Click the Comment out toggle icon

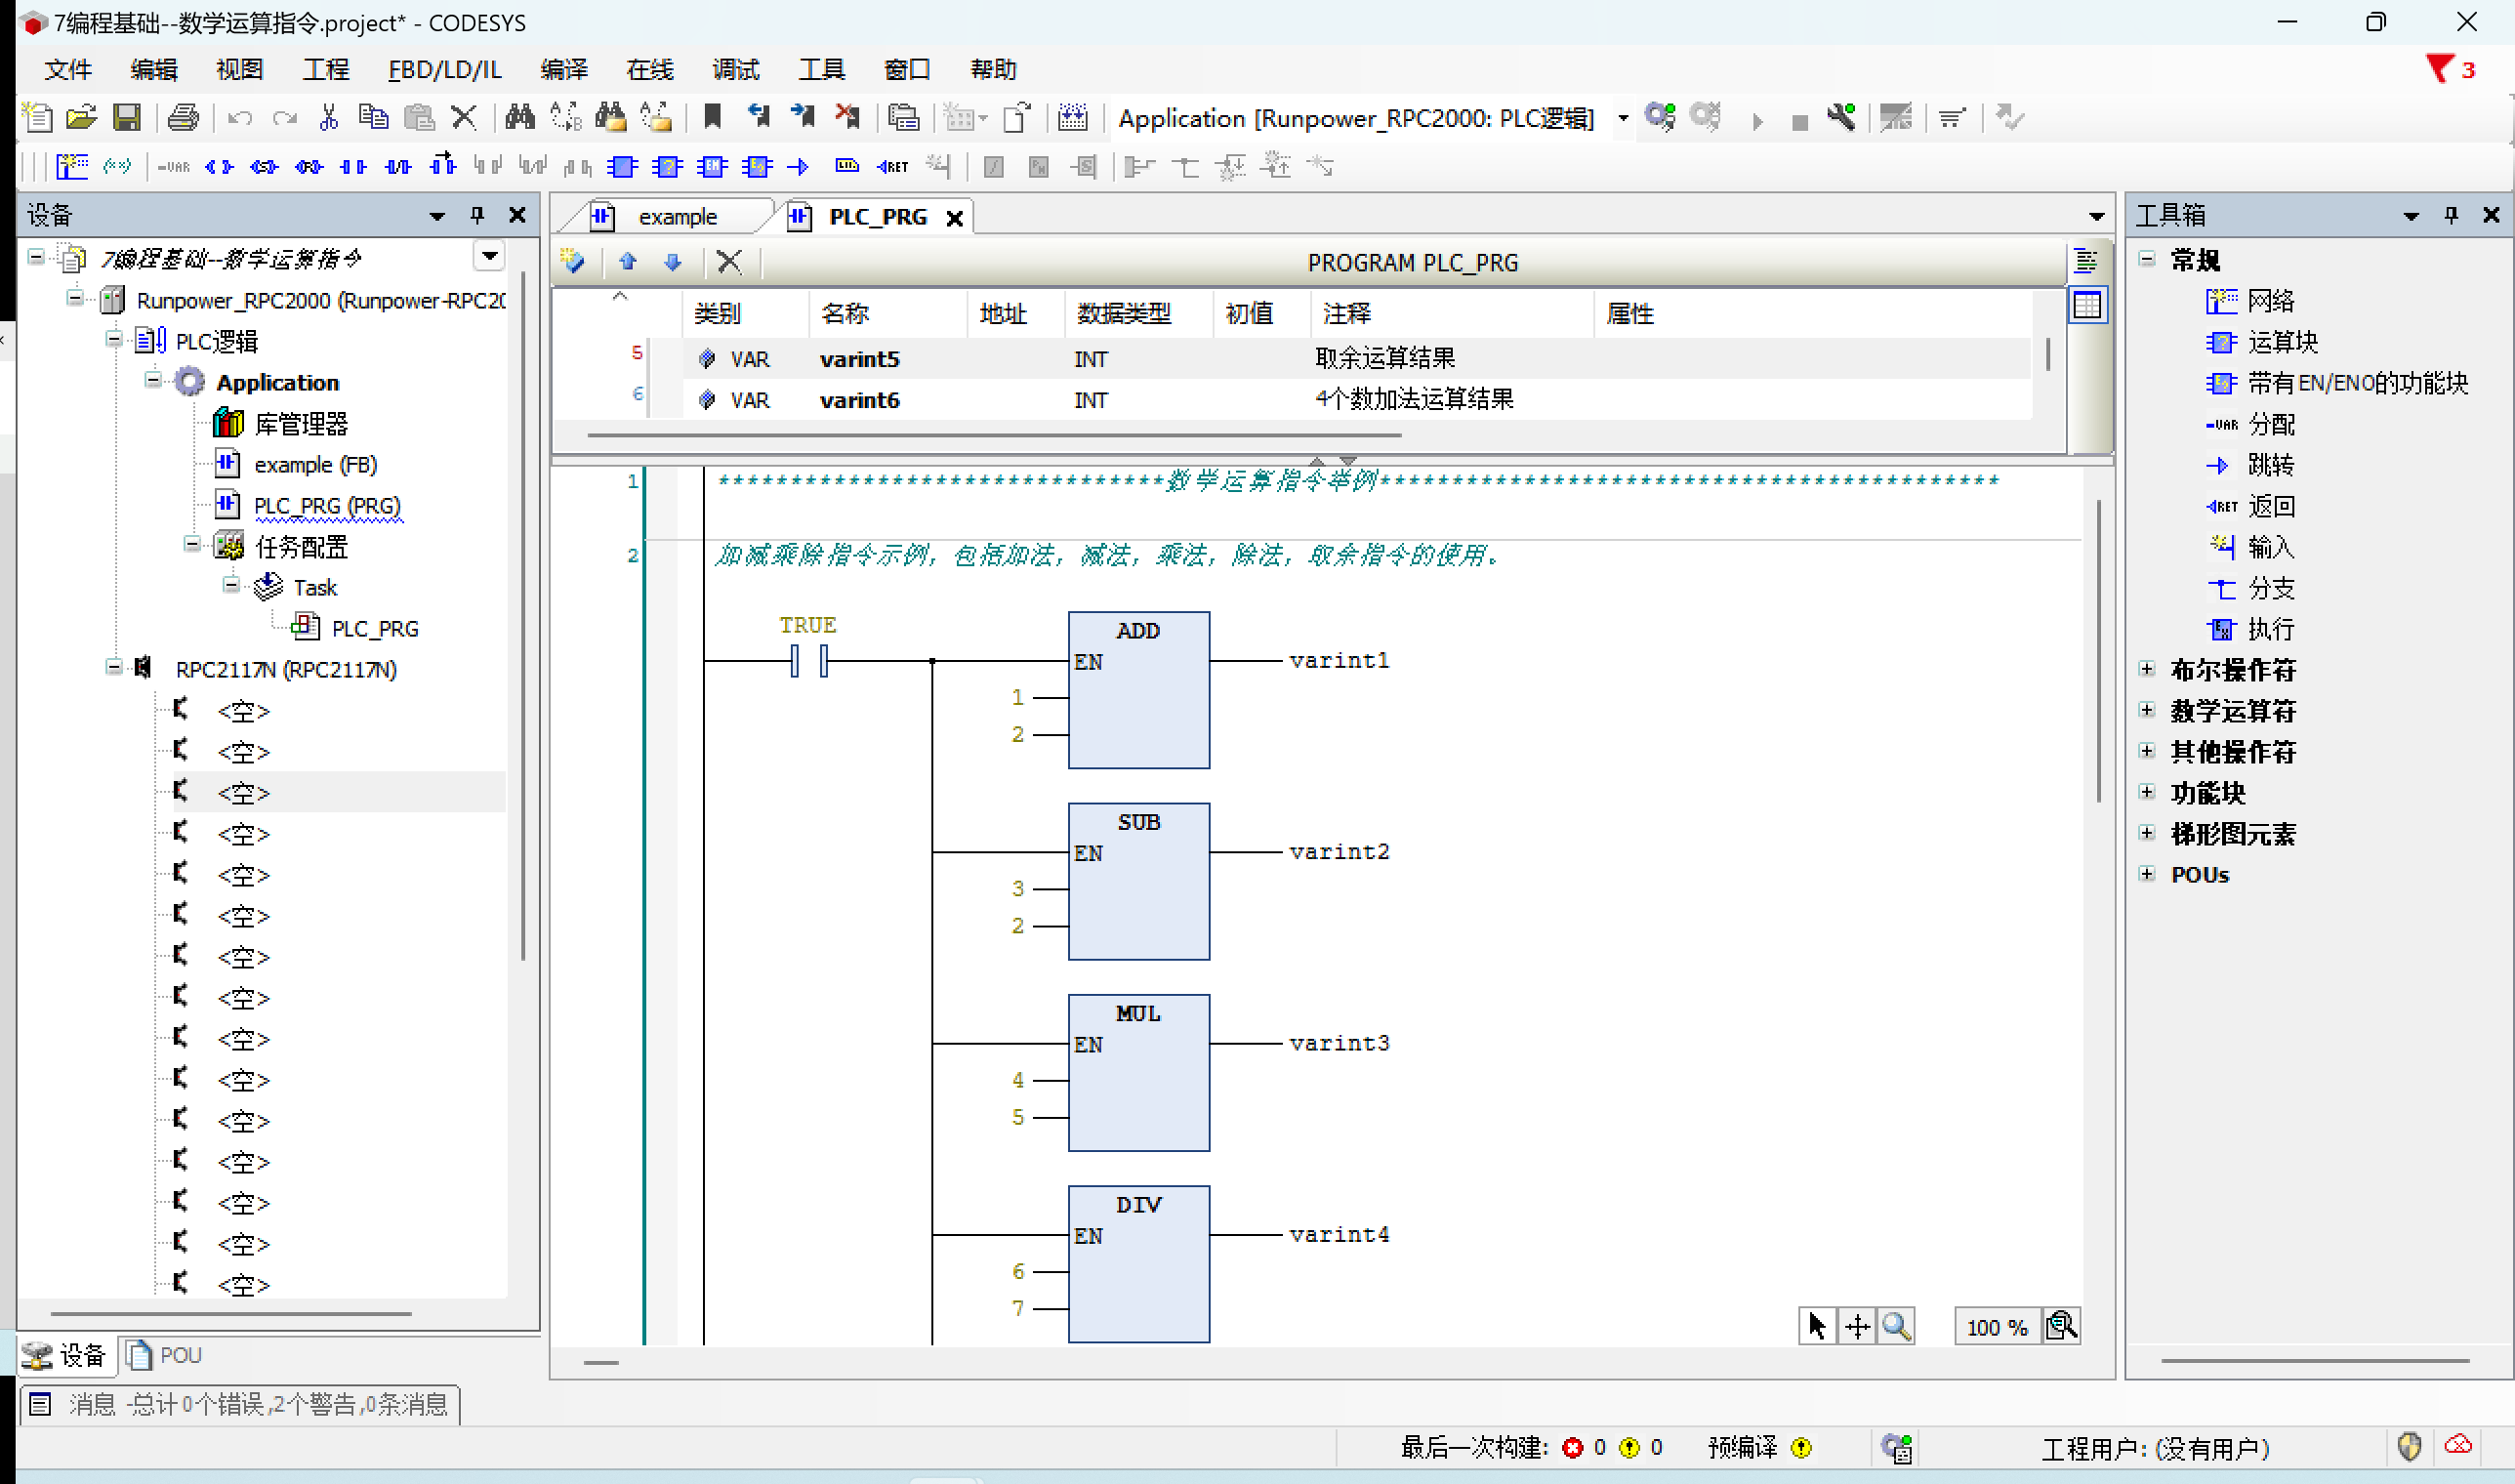(x=117, y=167)
